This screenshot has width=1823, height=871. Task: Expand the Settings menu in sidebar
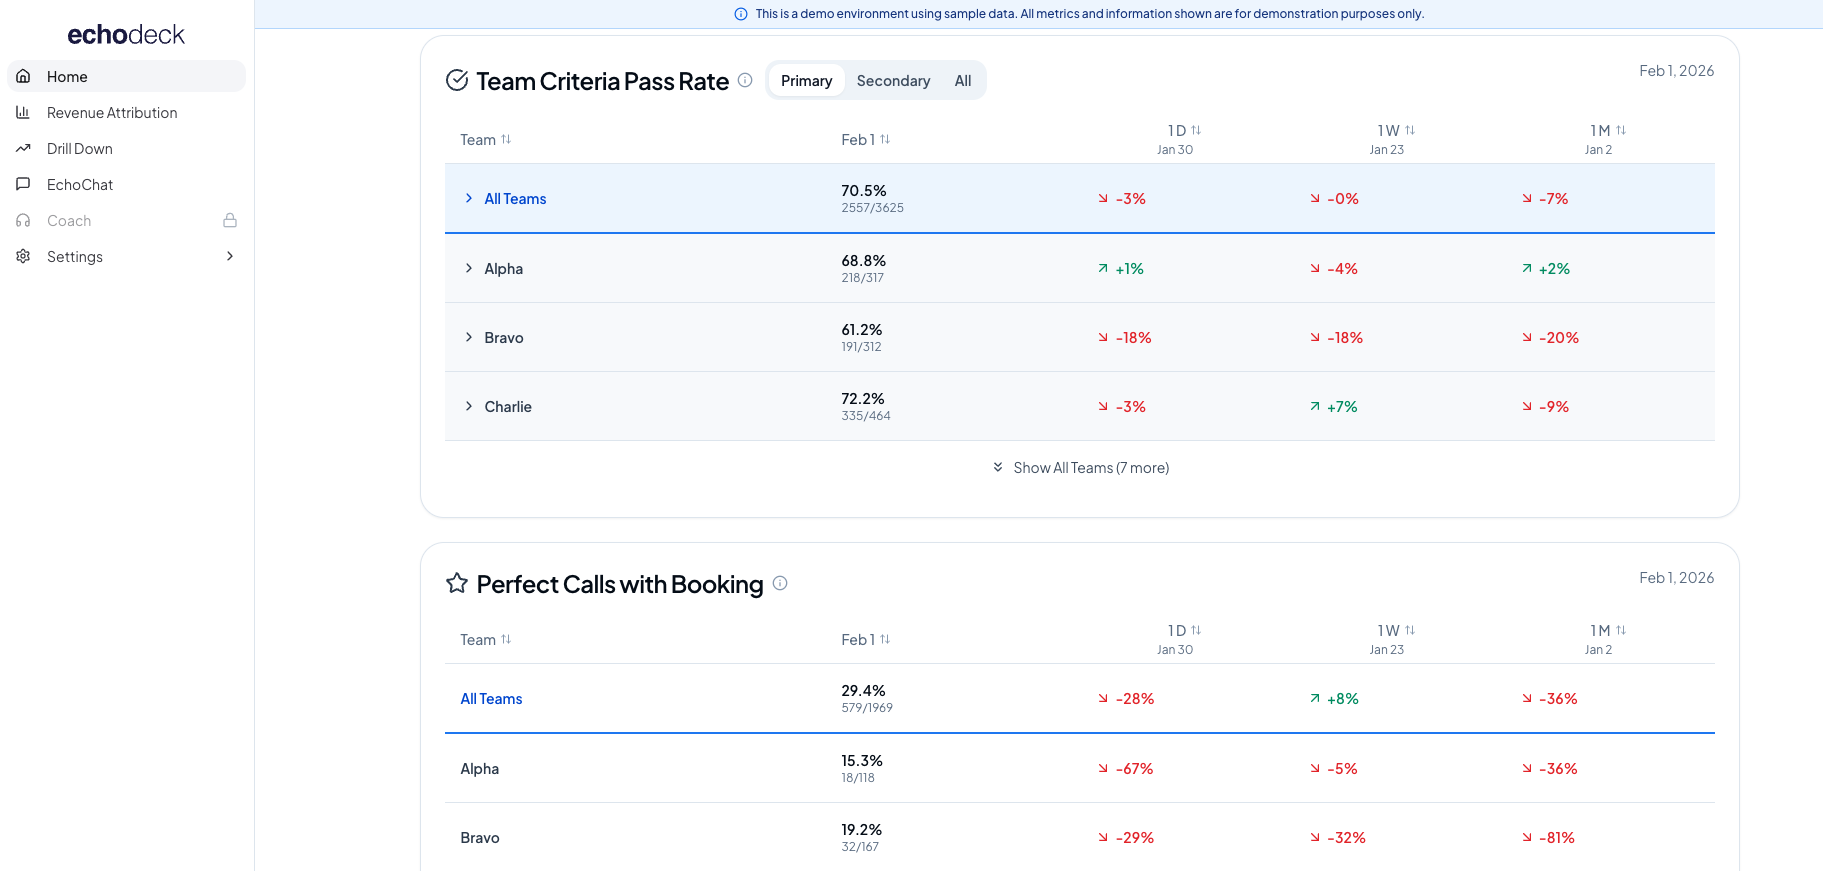click(x=229, y=257)
